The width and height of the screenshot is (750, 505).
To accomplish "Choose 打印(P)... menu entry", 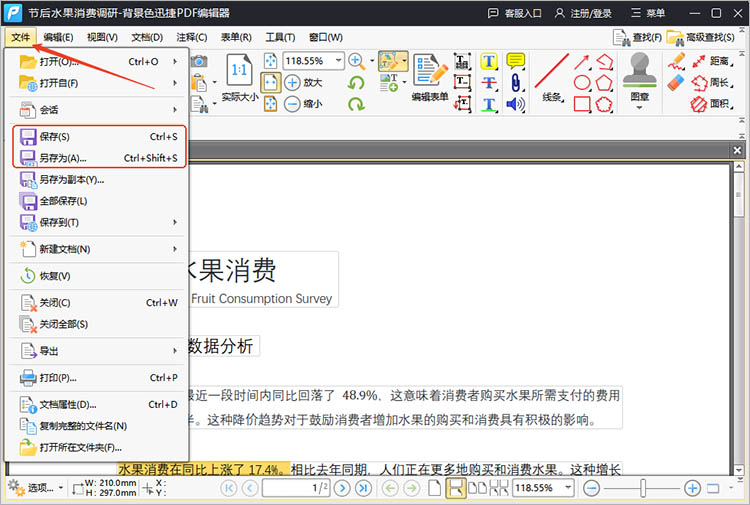I will 98,378.
